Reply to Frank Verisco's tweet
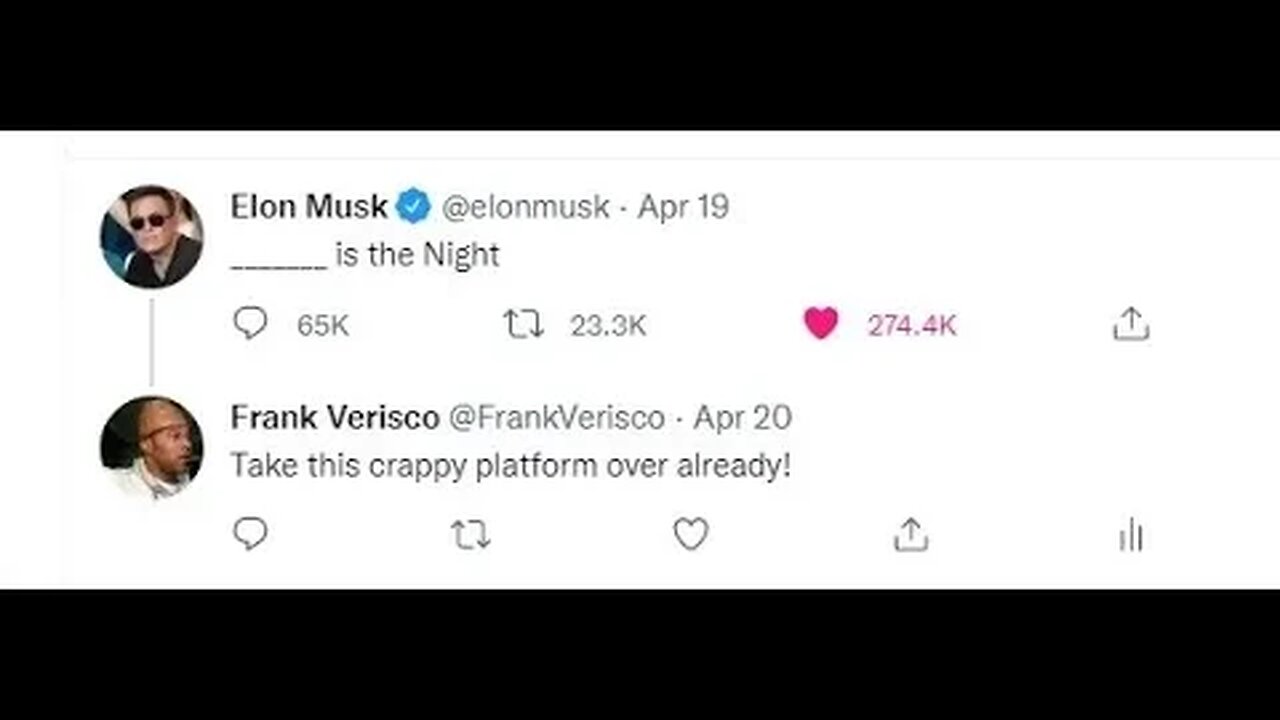The width and height of the screenshot is (1280, 720). (250, 535)
